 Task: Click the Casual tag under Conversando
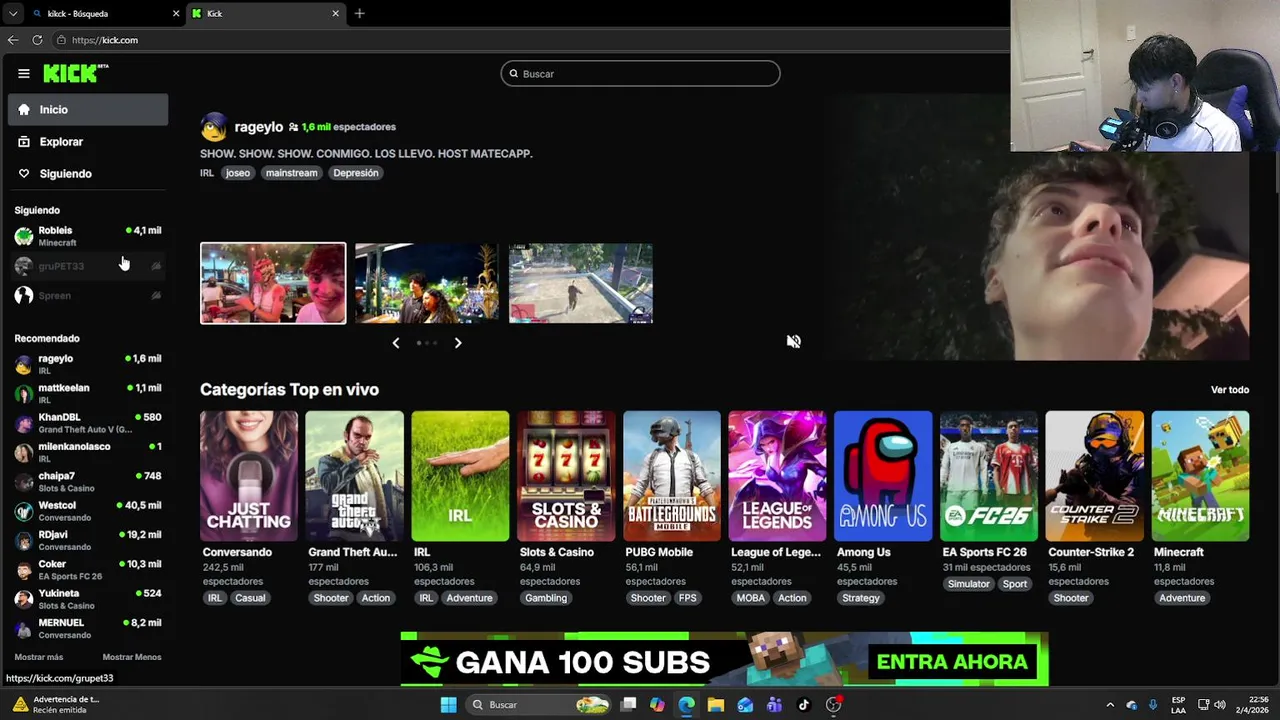coord(250,598)
